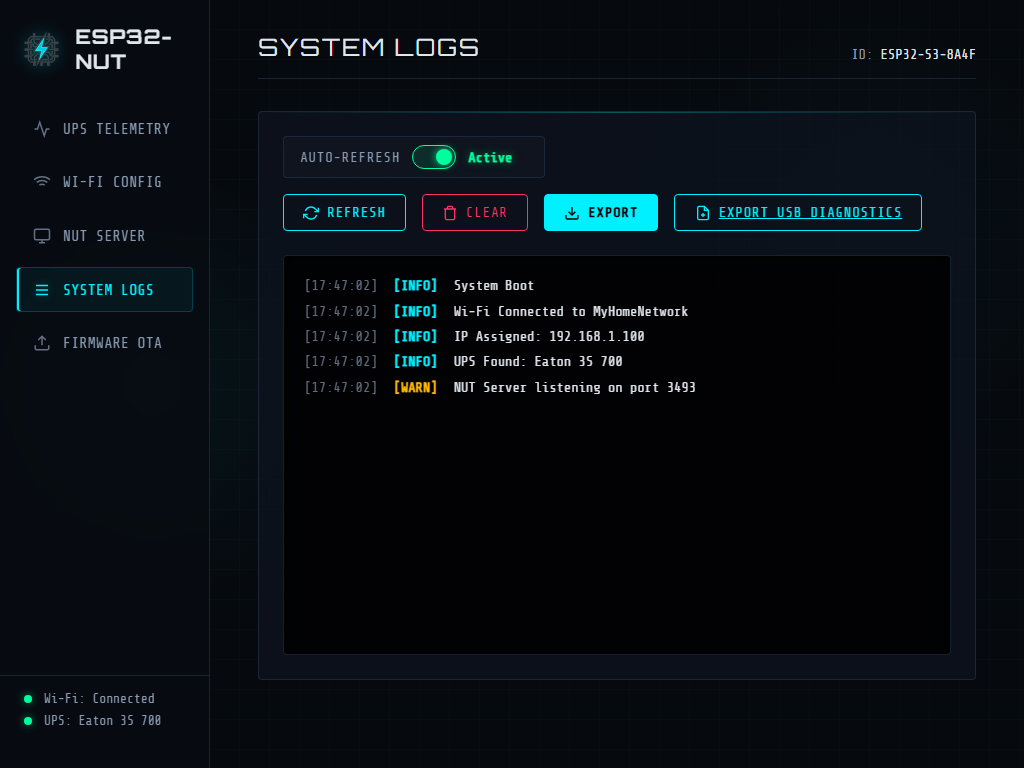
Task: Click the Firmware OTA upload icon
Action: (x=42, y=343)
